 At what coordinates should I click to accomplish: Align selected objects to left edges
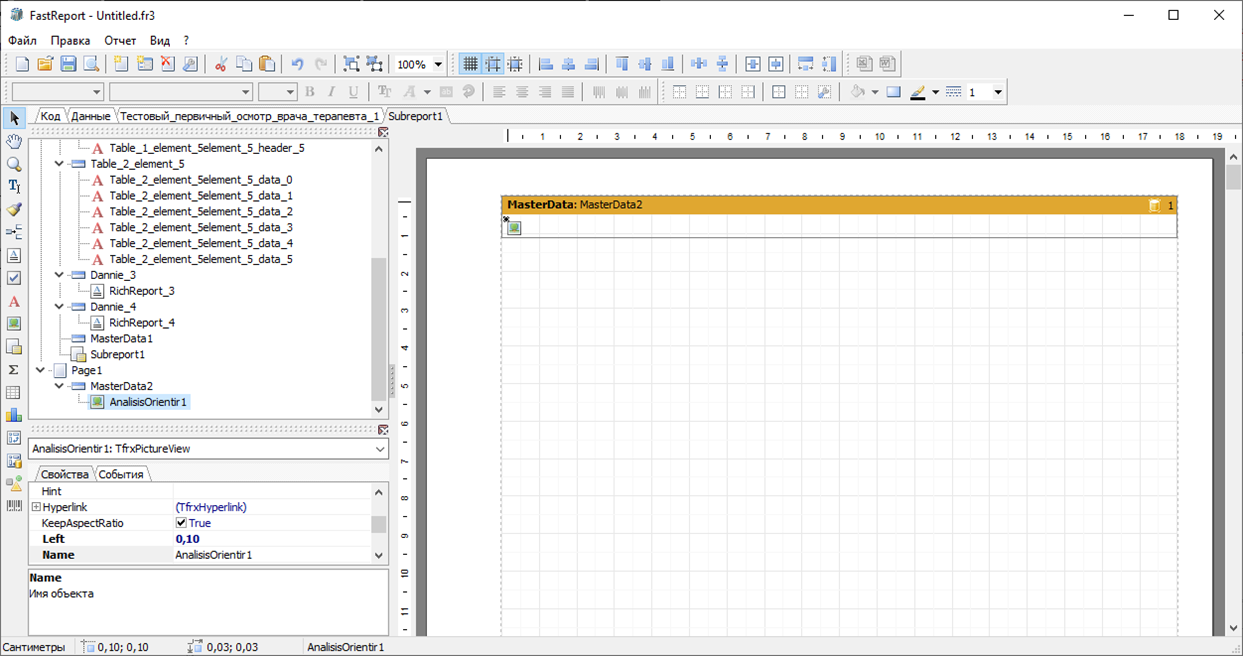point(546,64)
